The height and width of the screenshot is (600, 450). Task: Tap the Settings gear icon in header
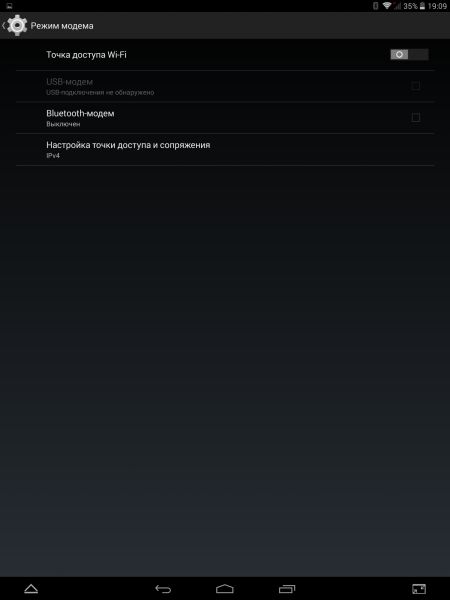(x=17, y=26)
